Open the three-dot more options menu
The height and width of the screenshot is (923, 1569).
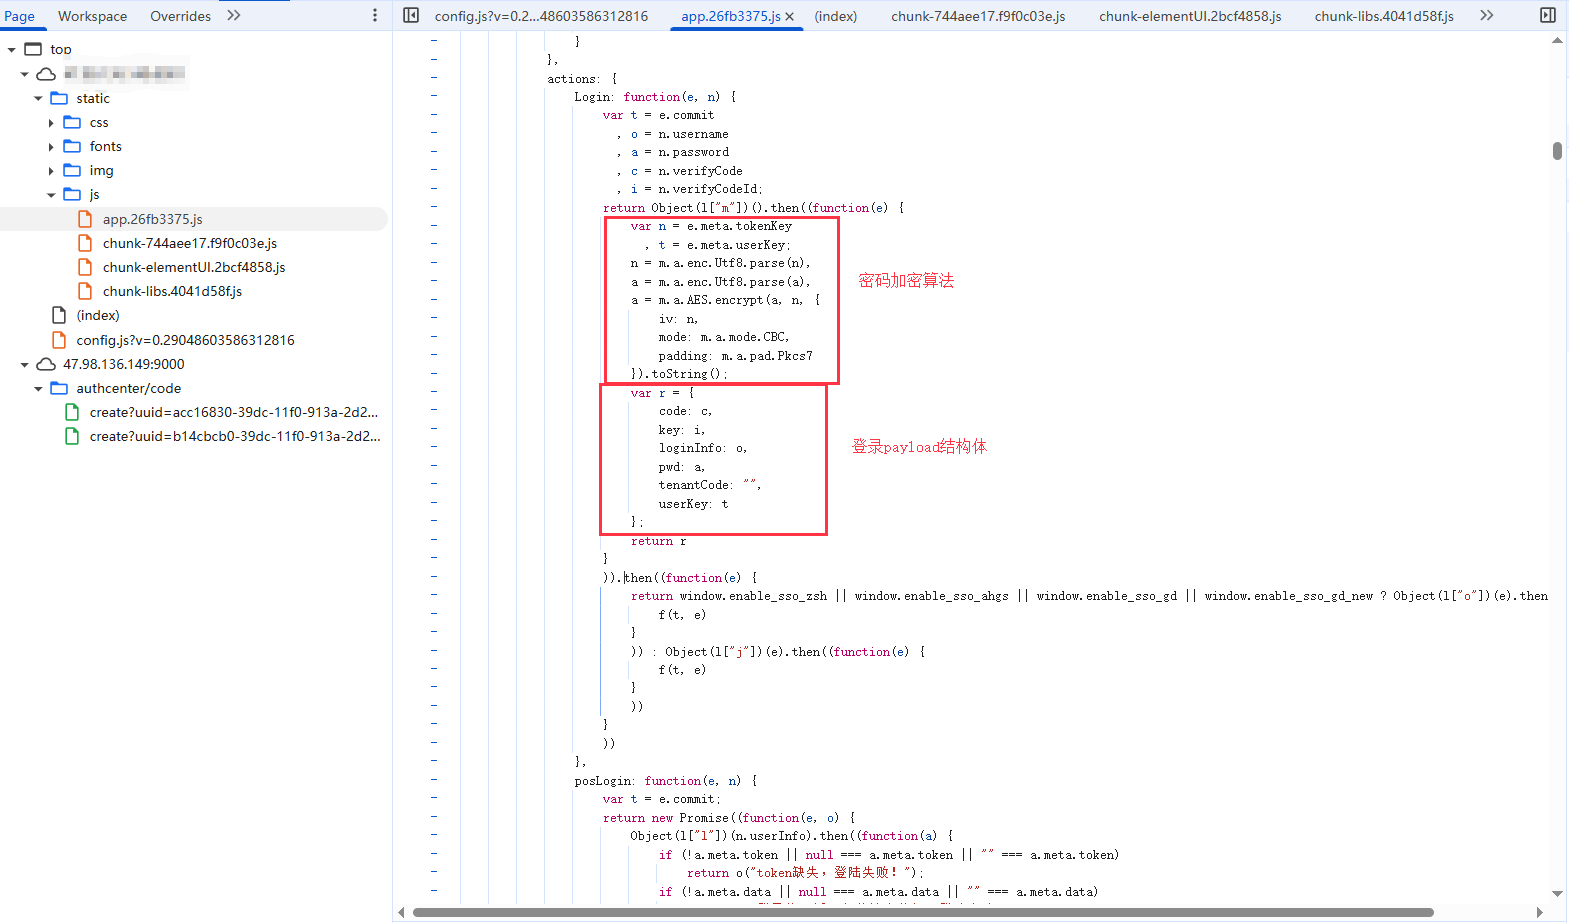point(375,16)
